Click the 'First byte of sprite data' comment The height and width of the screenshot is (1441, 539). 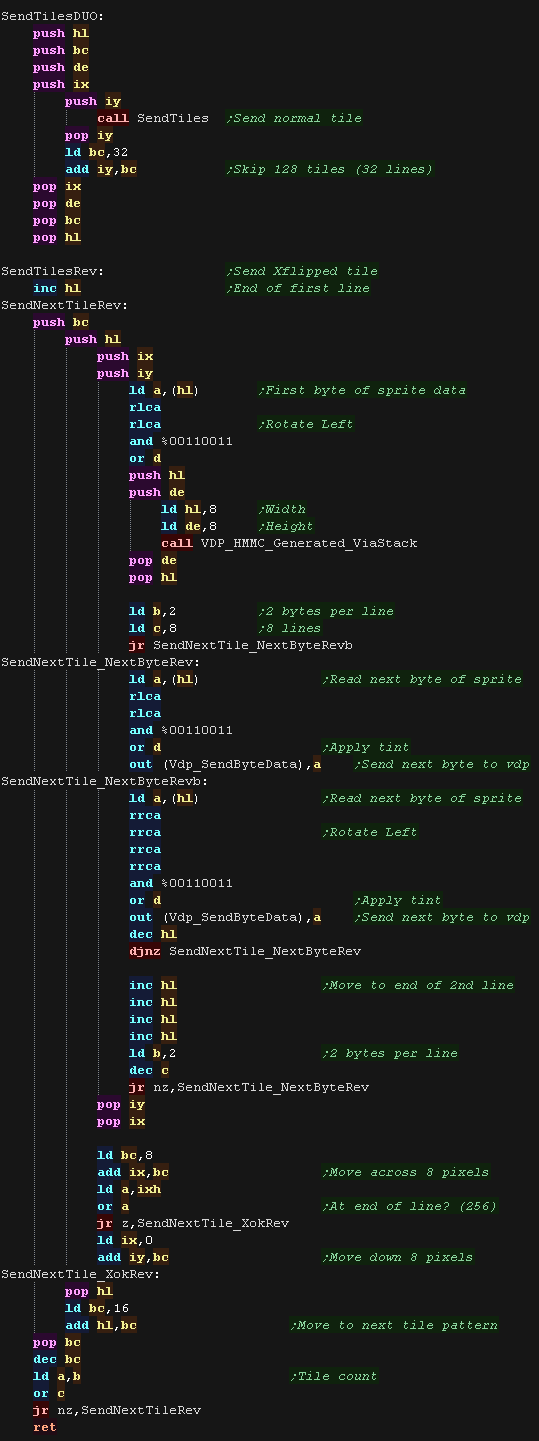[x=362, y=390]
